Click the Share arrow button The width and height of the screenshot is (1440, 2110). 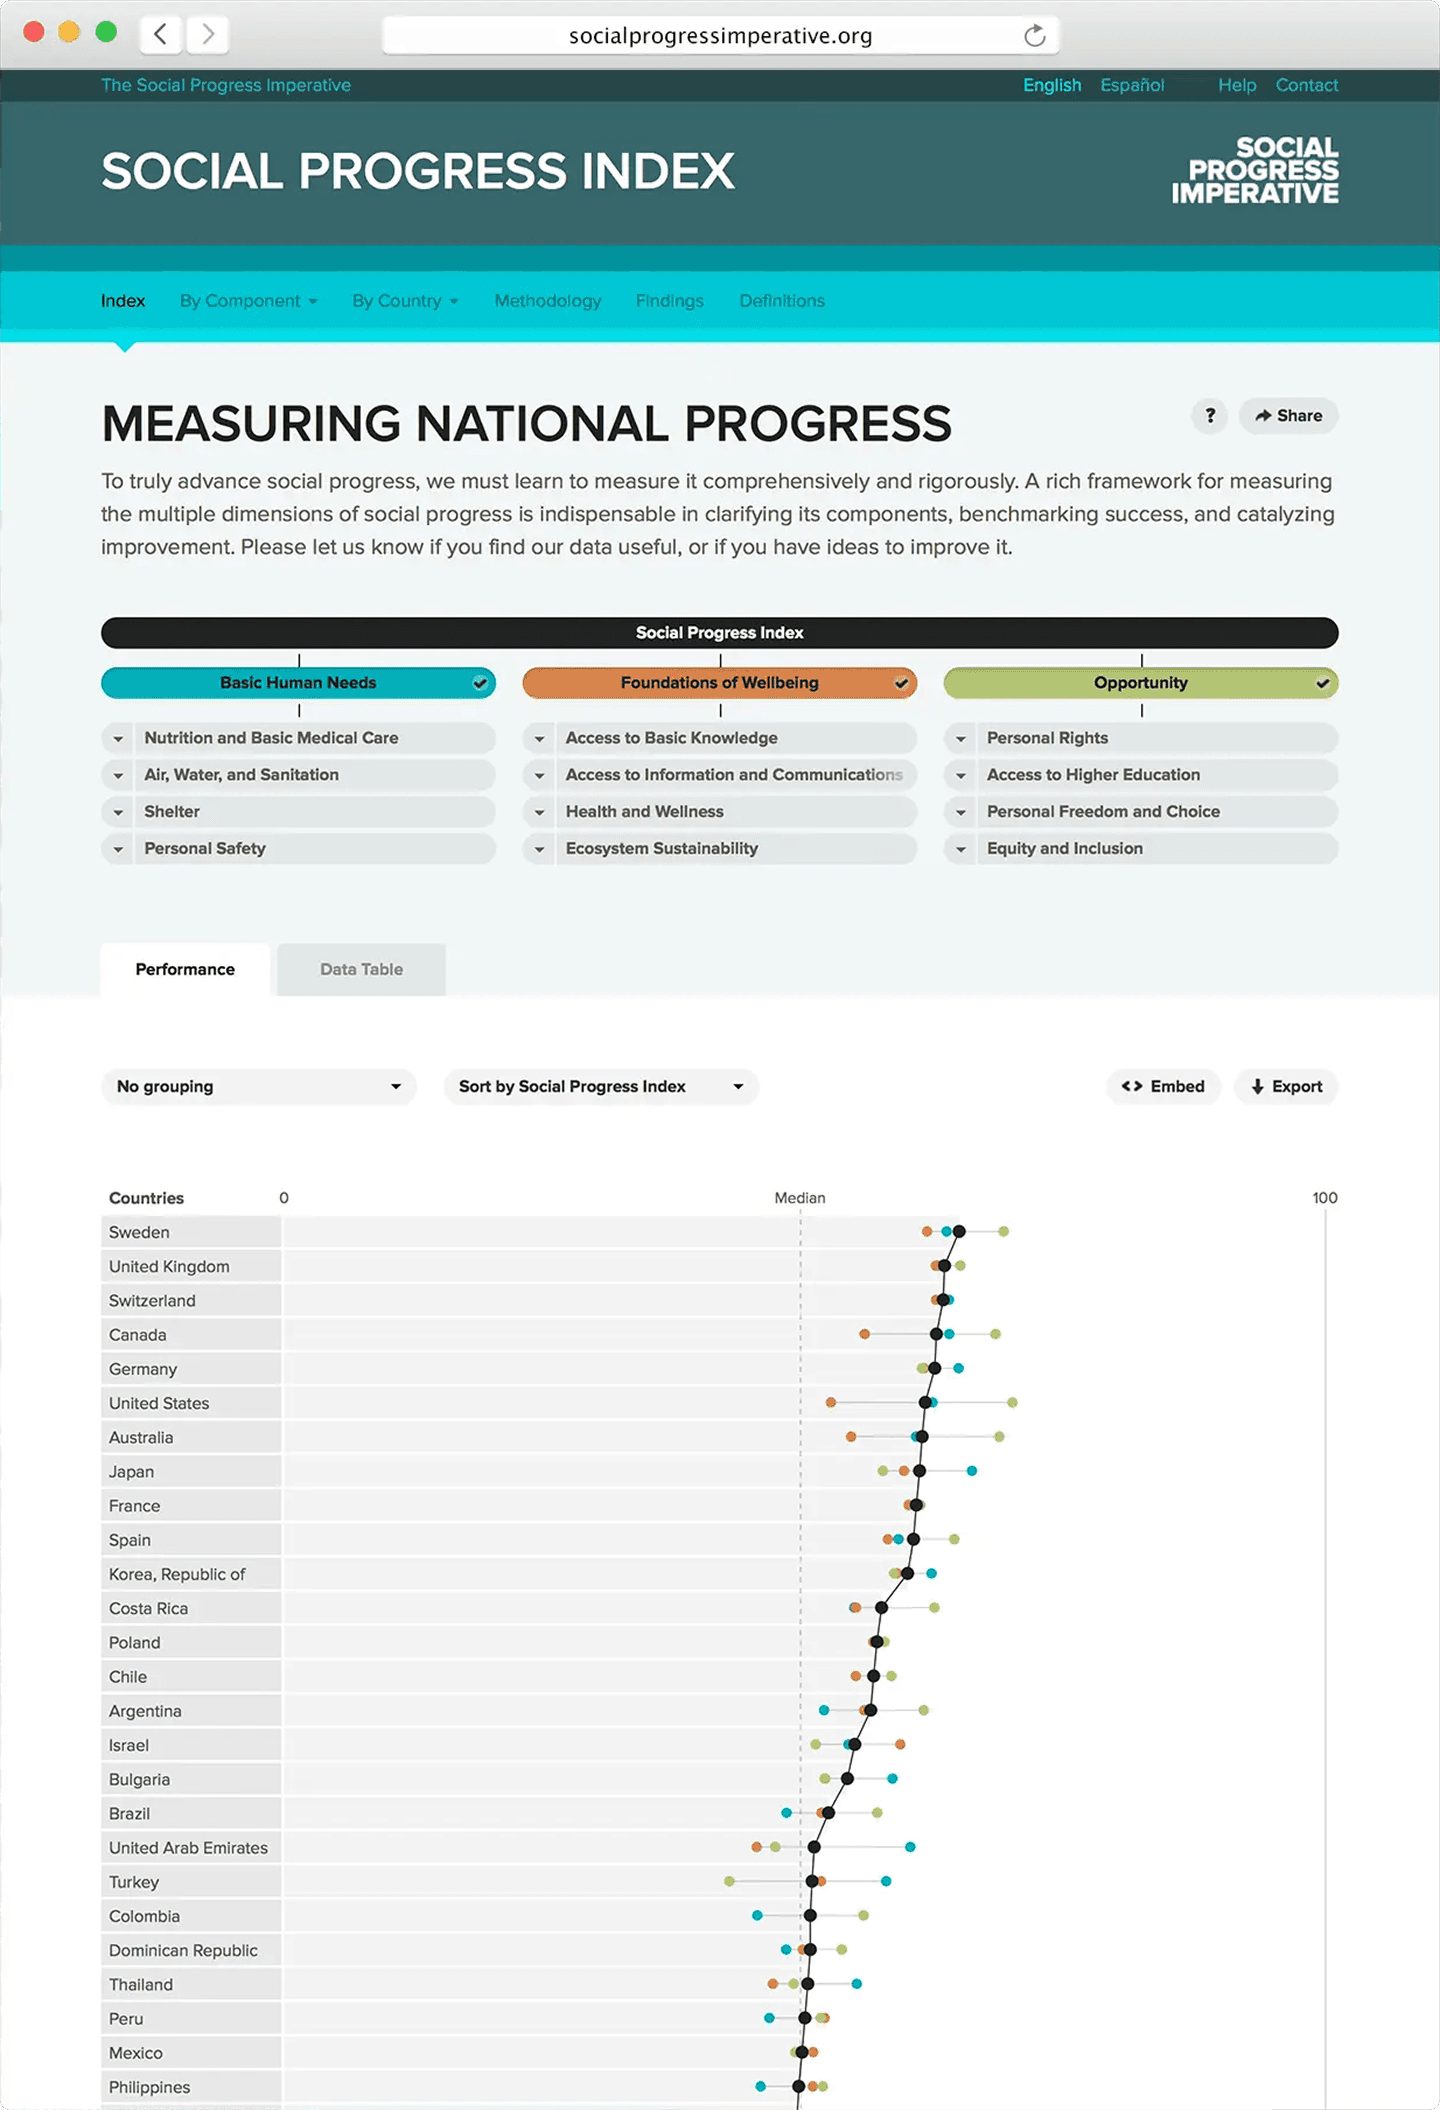(1288, 416)
